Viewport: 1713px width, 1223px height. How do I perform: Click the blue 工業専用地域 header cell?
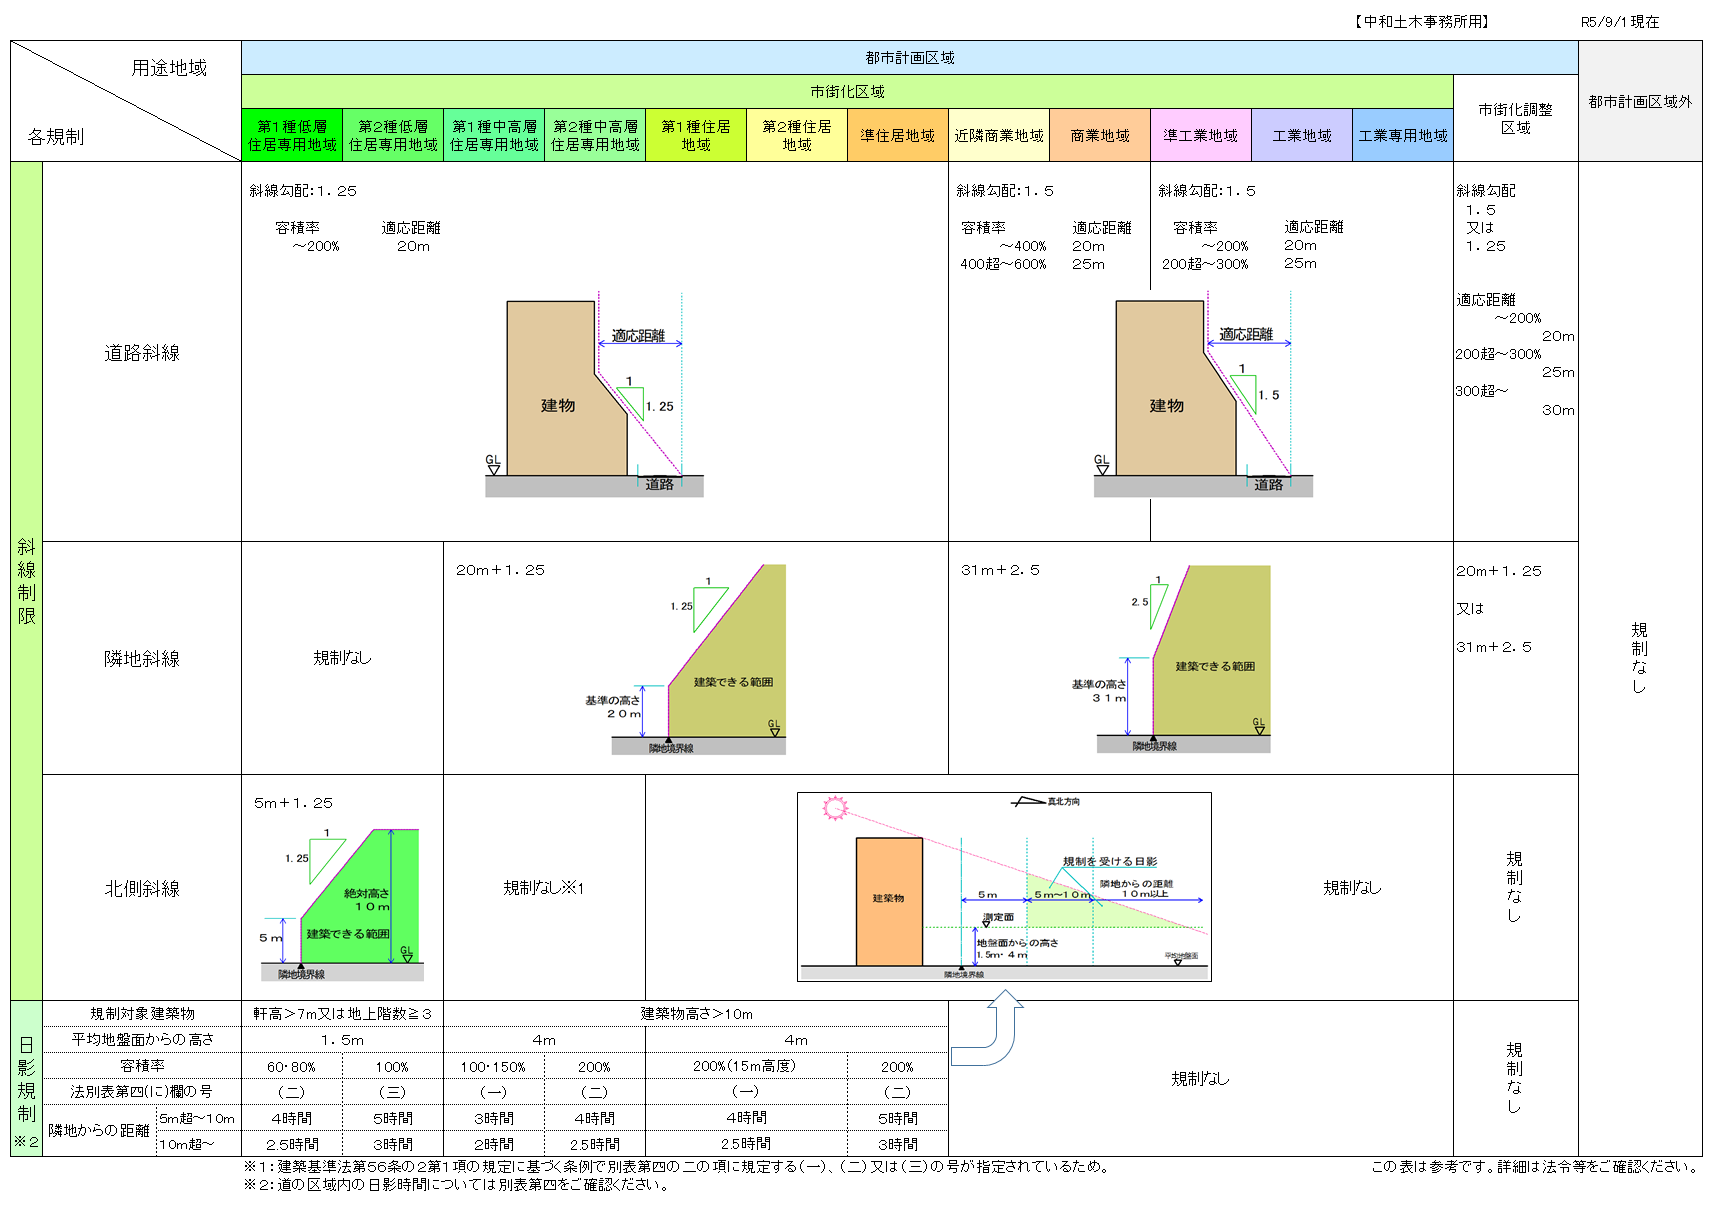[x=1402, y=136]
